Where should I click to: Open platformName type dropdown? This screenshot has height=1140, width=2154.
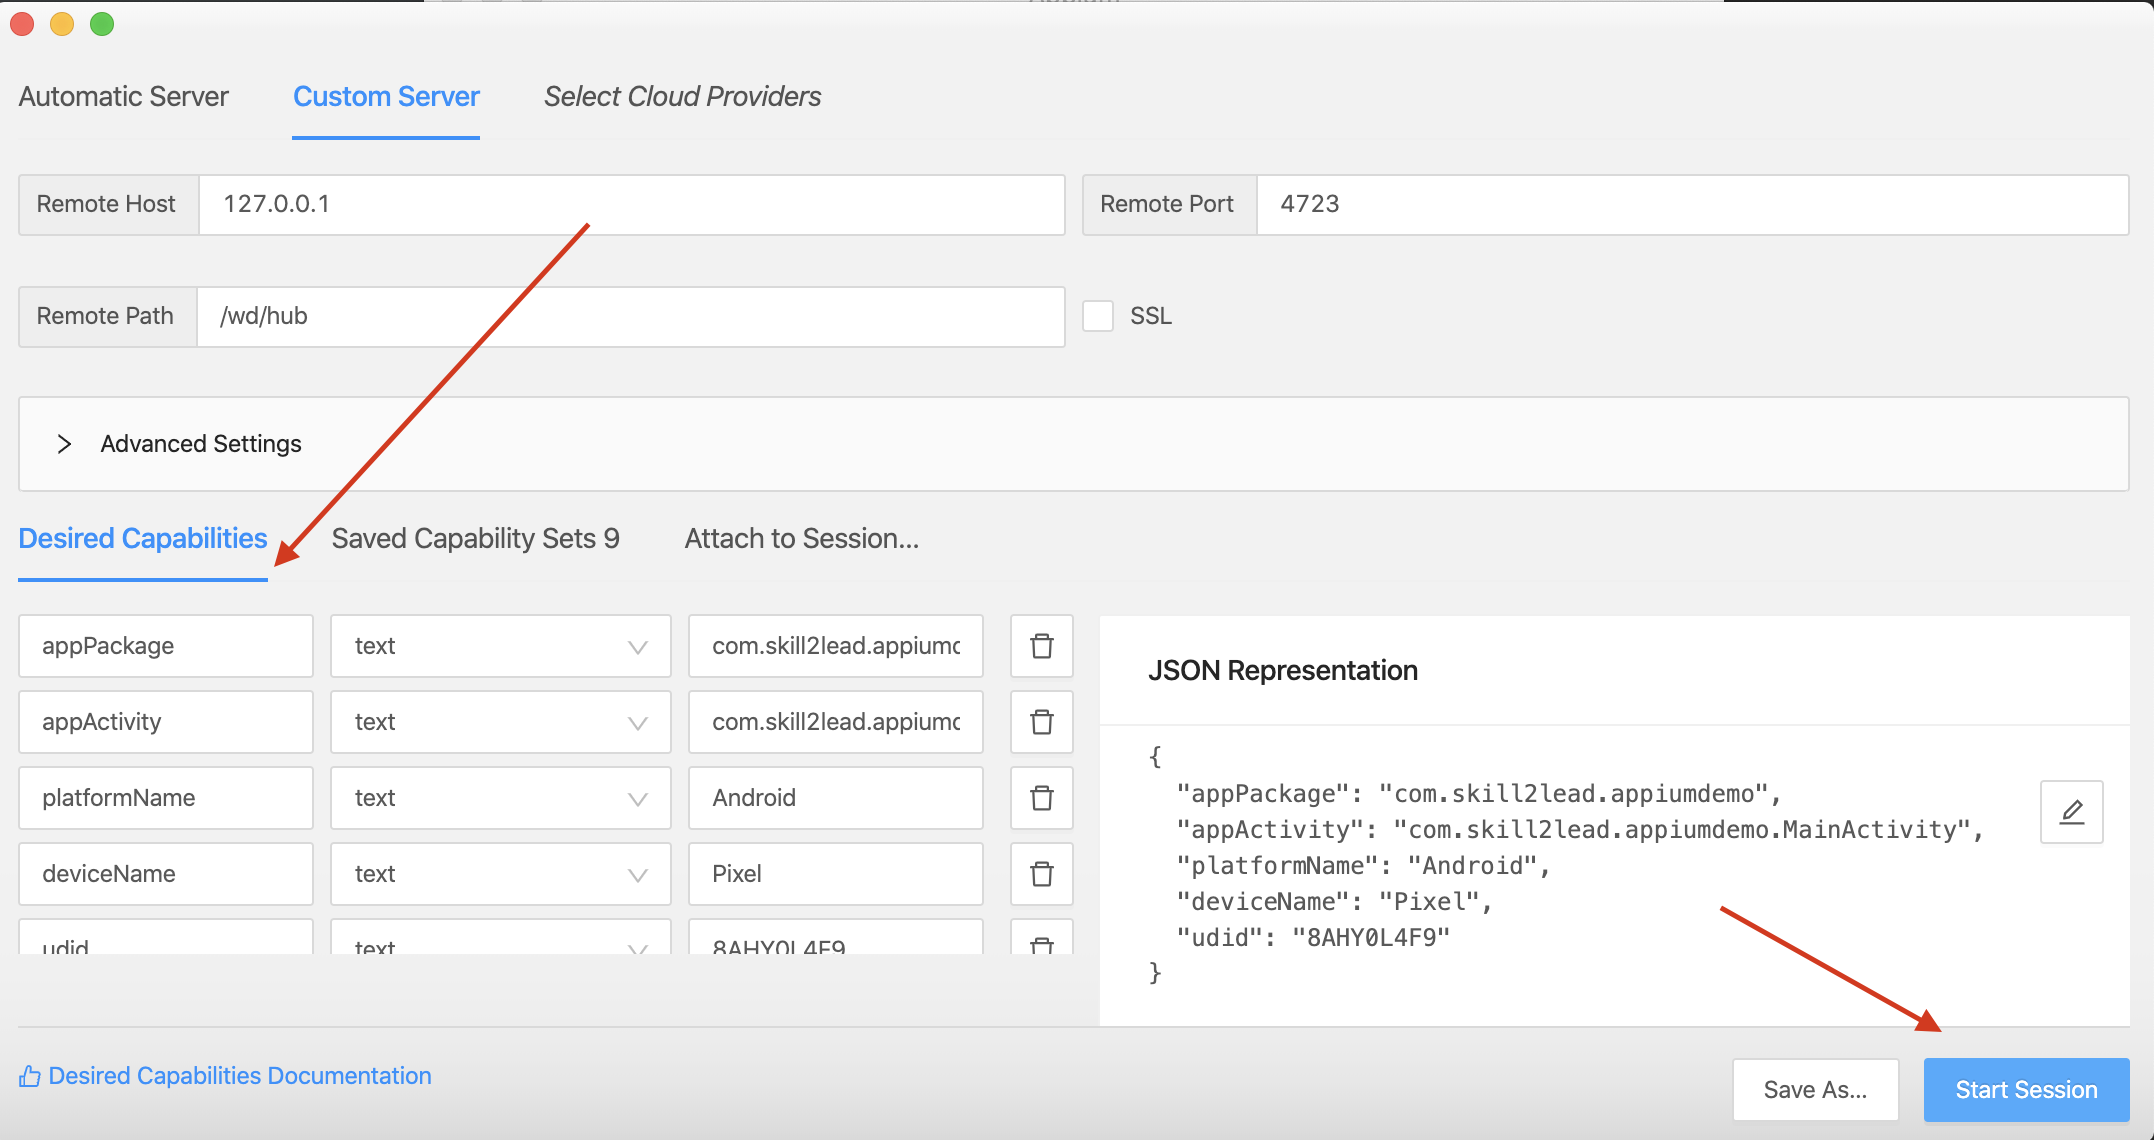click(500, 798)
